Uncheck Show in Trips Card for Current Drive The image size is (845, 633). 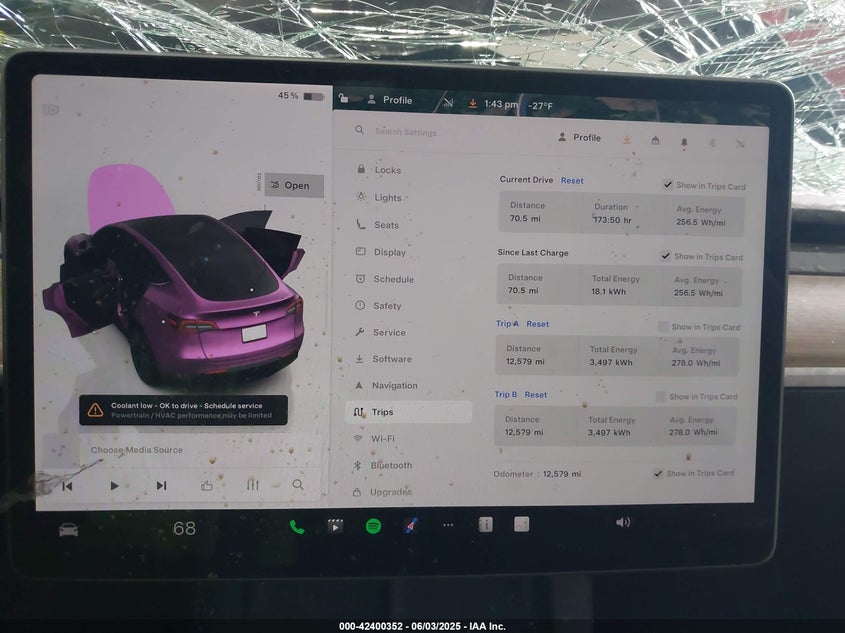click(668, 185)
